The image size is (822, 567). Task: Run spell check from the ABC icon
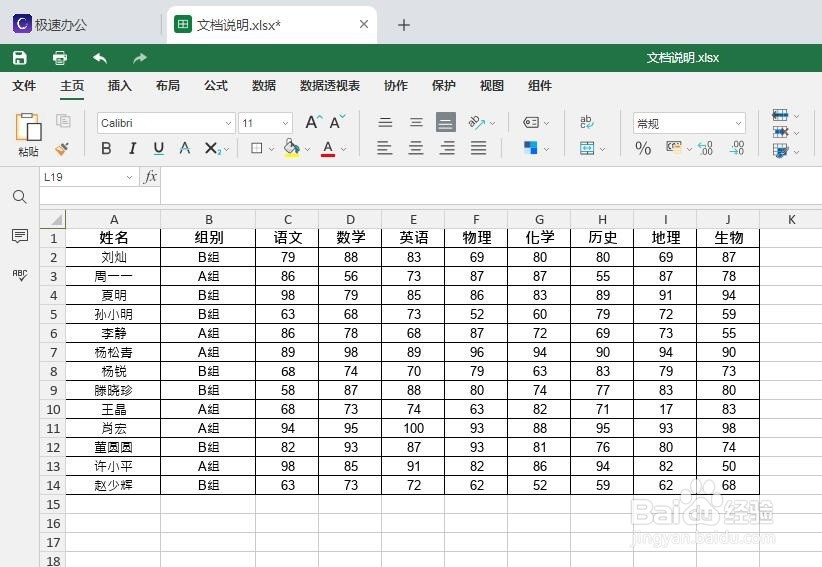click(20, 275)
